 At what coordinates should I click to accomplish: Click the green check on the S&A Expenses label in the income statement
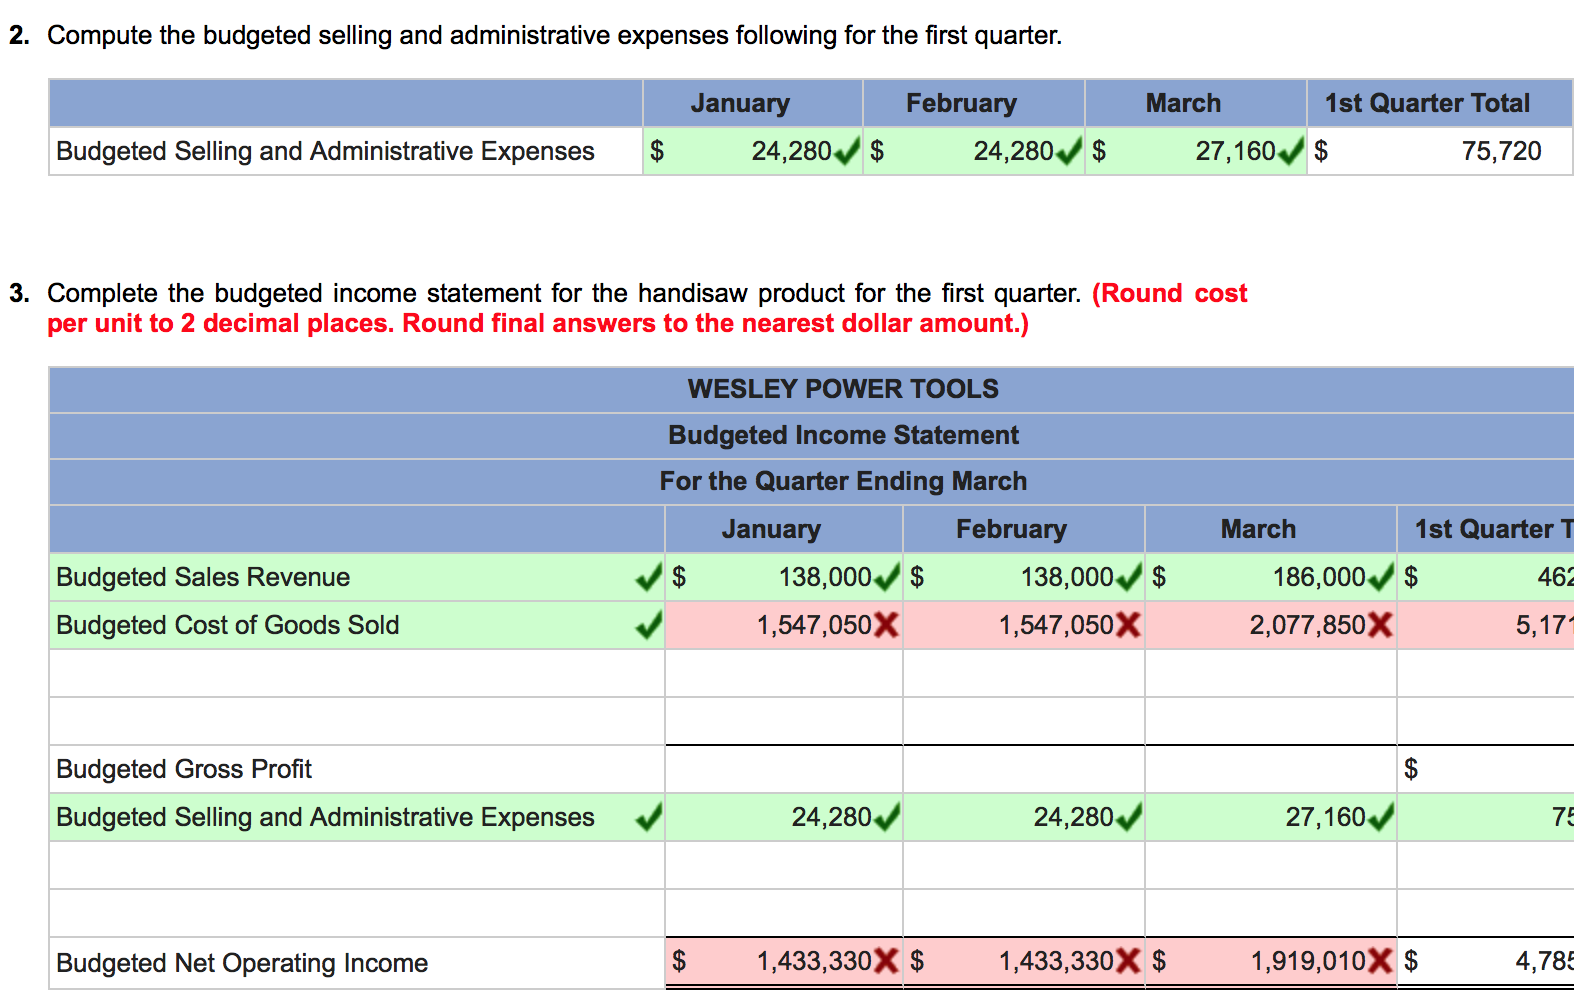648,817
